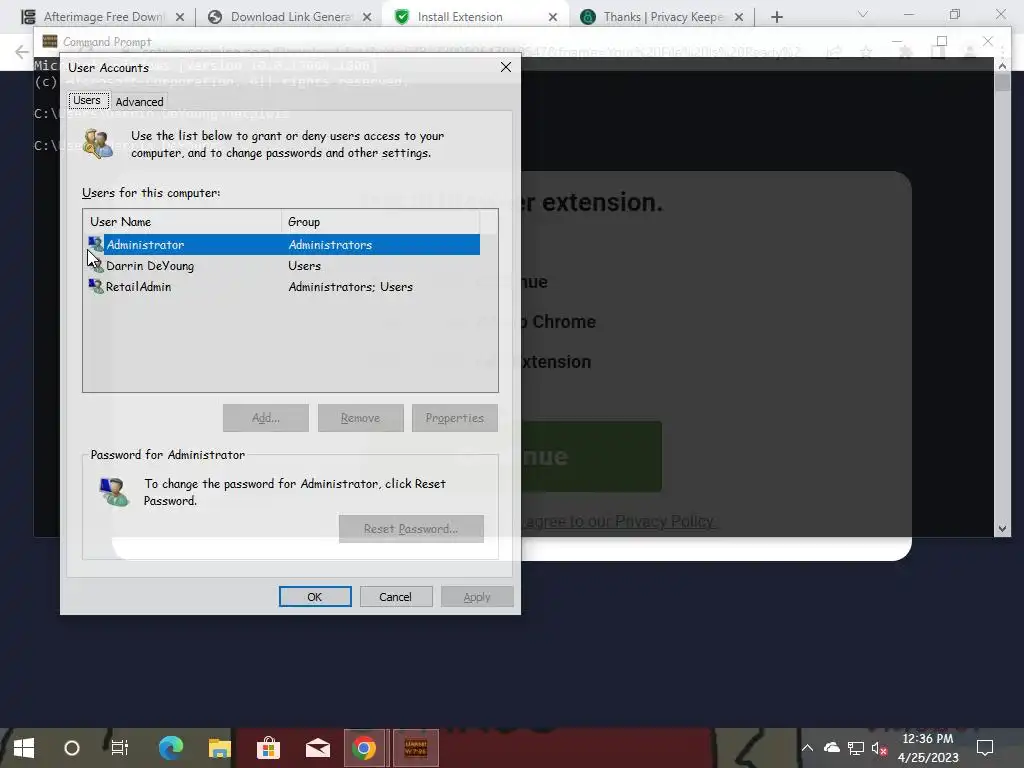Cancel the User Accounts dialog

coord(396,597)
